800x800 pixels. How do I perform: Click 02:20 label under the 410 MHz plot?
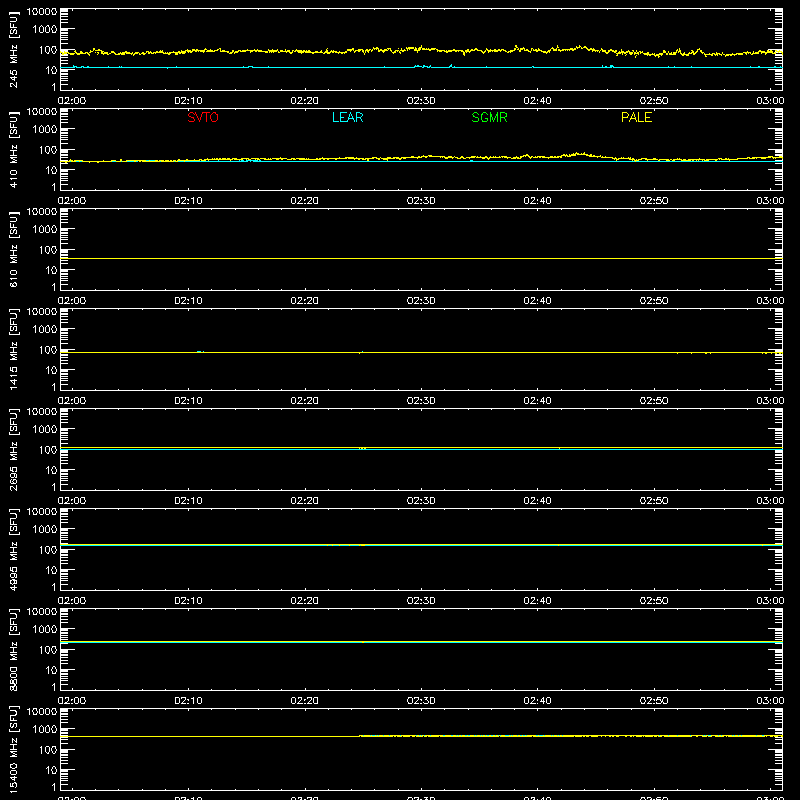pos(305,201)
